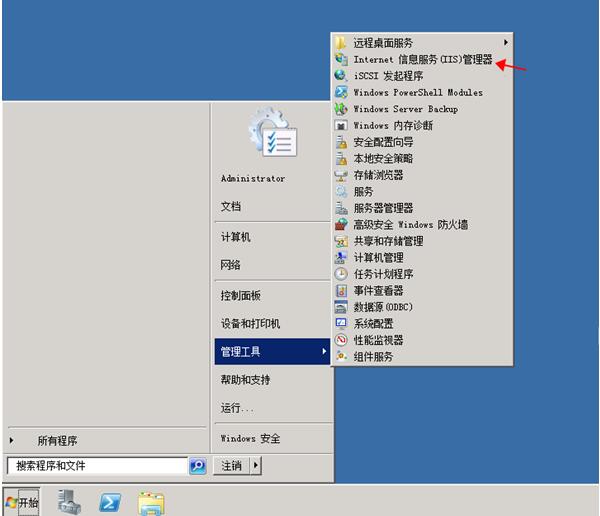Open the file explorer taskbar icon
Screen dimensions: 600x516
151,502
